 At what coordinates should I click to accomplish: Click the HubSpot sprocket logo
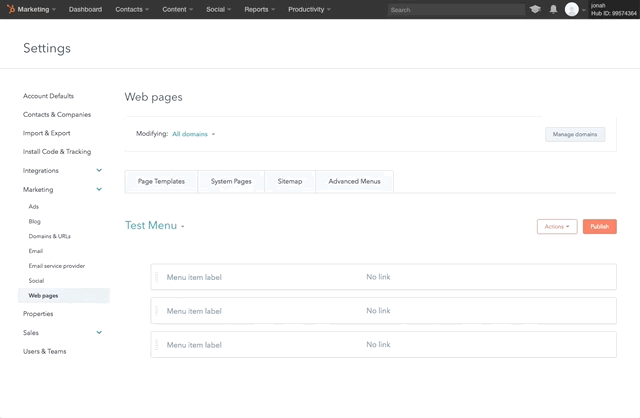[11, 9]
